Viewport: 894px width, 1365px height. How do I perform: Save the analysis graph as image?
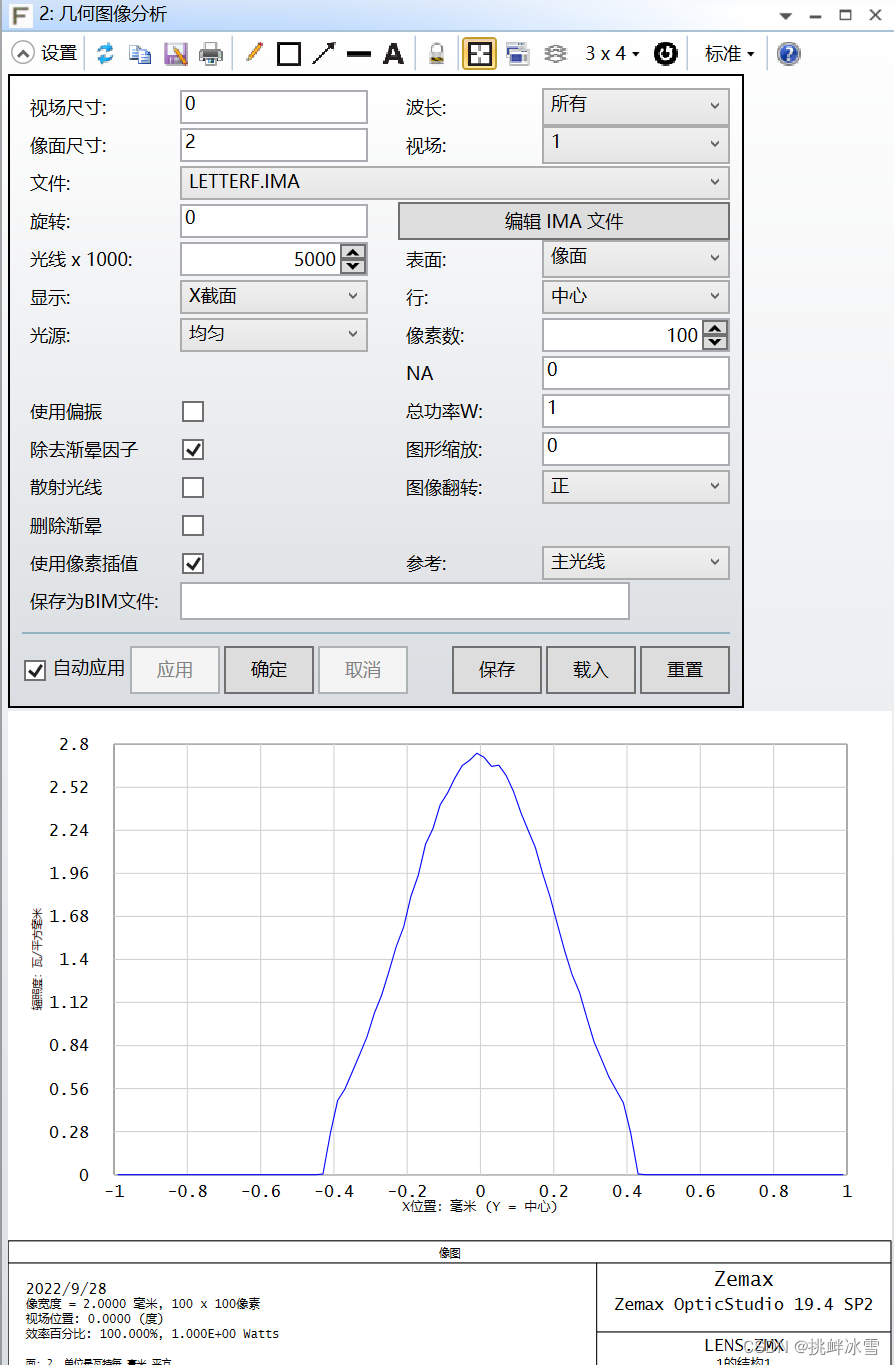tap(176, 53)
